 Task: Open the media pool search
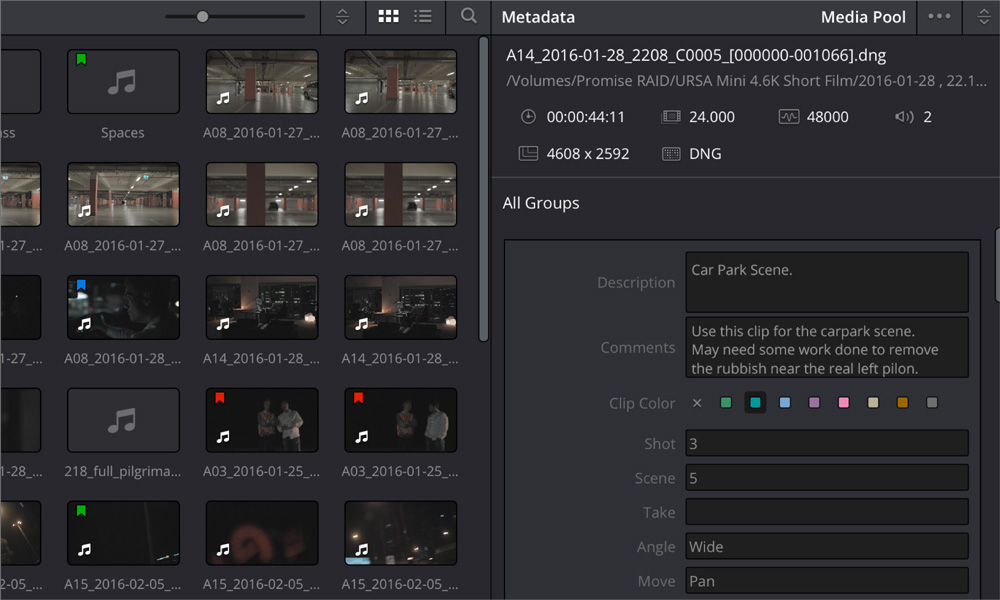coord(468,17)
